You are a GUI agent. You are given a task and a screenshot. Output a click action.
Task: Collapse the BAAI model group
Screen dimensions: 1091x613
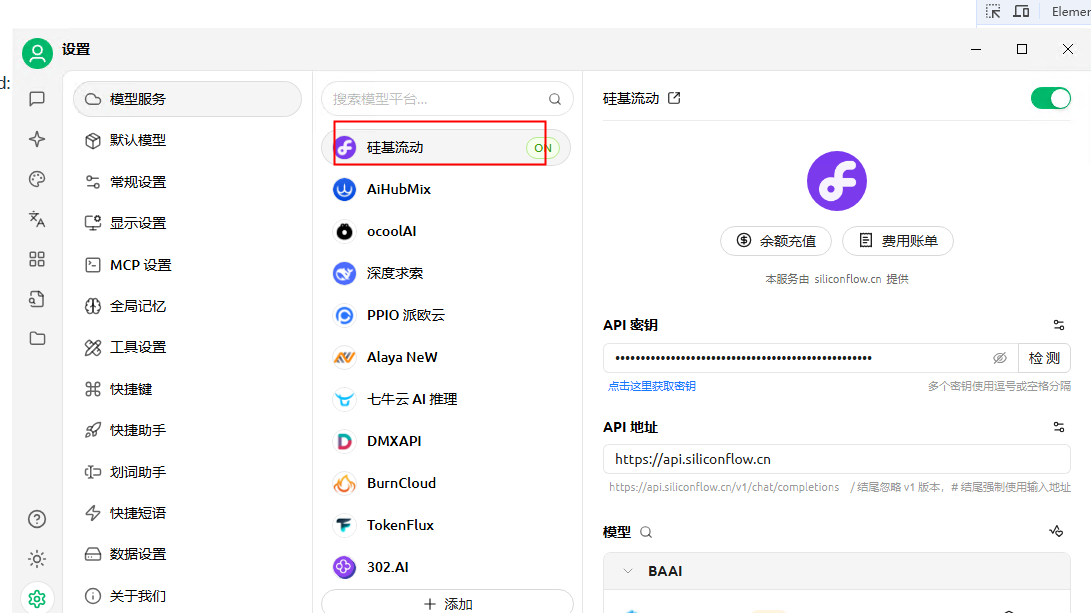(628, 571)
